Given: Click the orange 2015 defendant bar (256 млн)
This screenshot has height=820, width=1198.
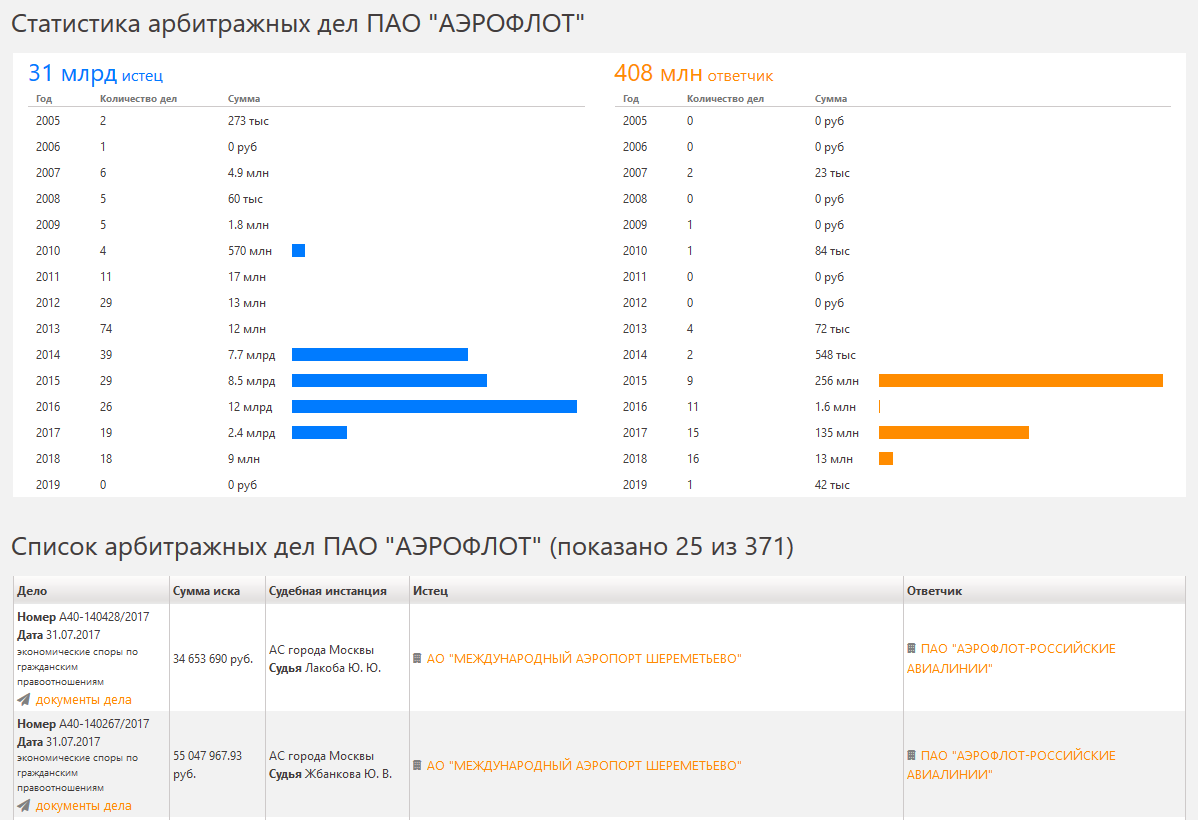Looking at the screenshot, I should [1021, 381].
